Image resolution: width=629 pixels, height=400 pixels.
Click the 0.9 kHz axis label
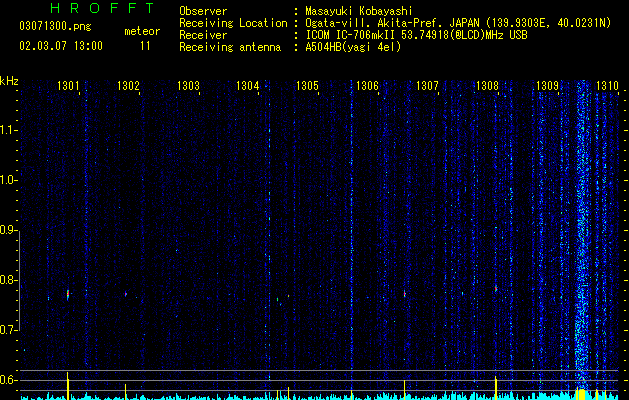pyautogui.click(x=9, y=230)
